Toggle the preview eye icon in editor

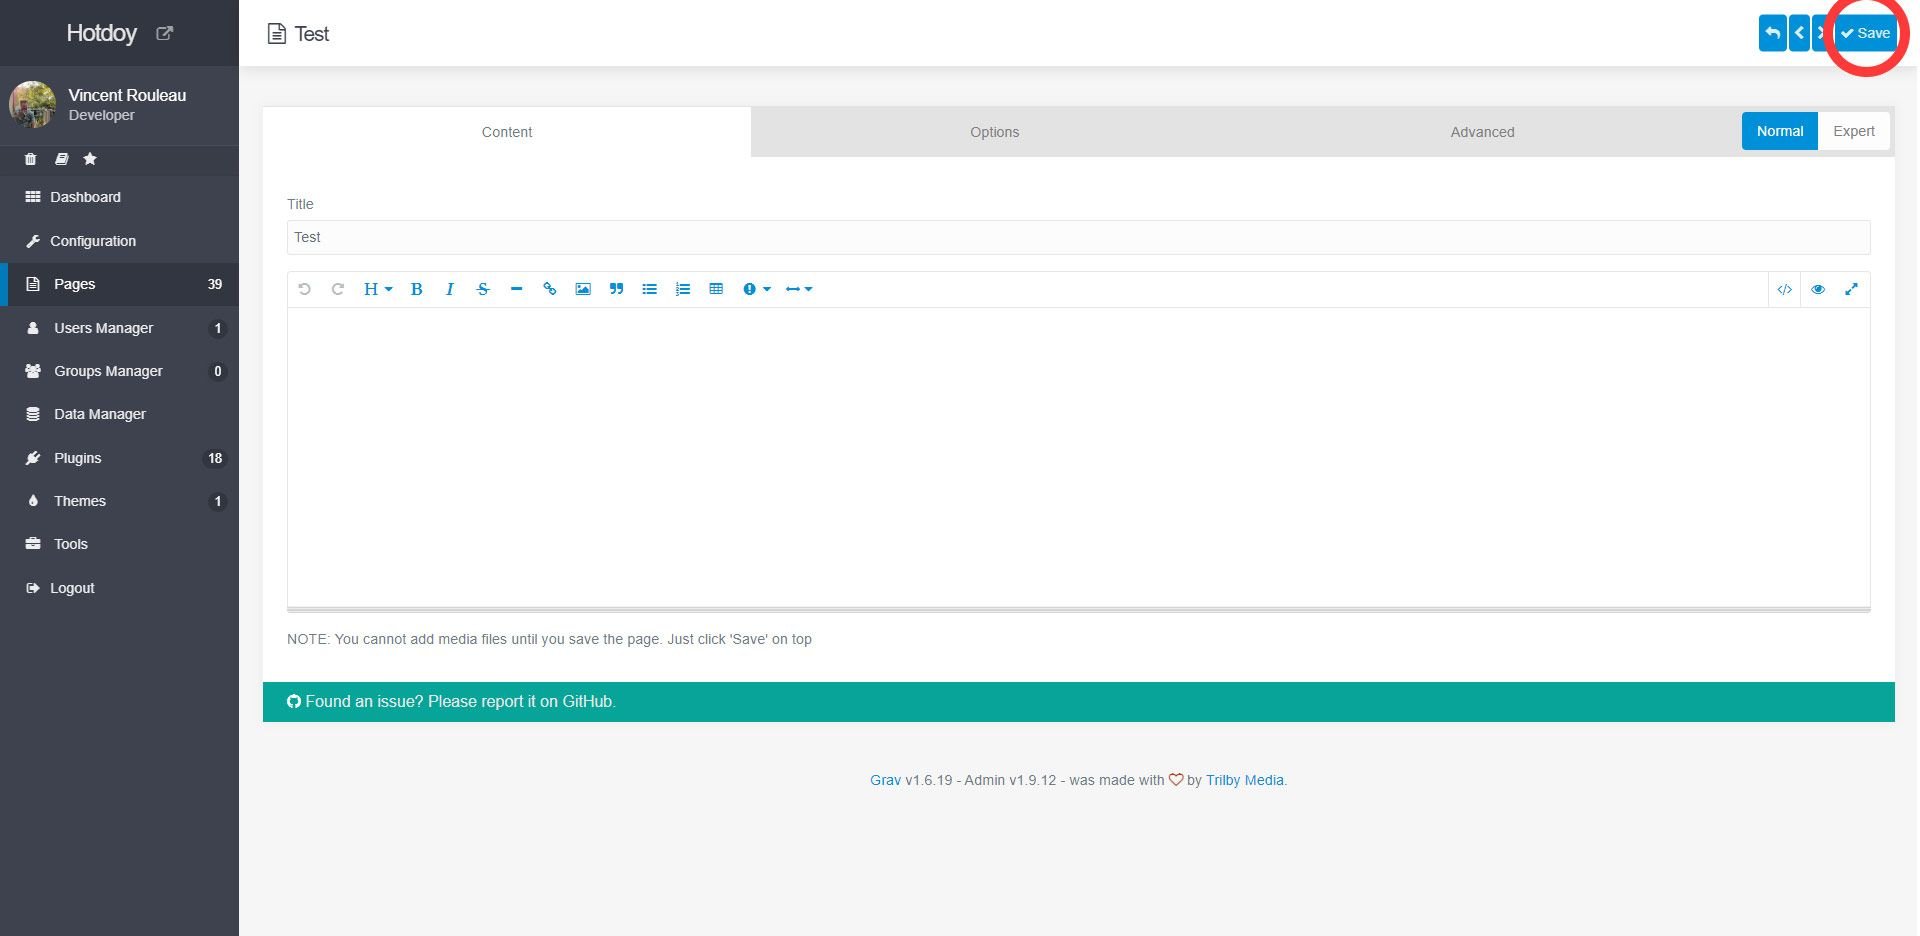coord(1818,289)
